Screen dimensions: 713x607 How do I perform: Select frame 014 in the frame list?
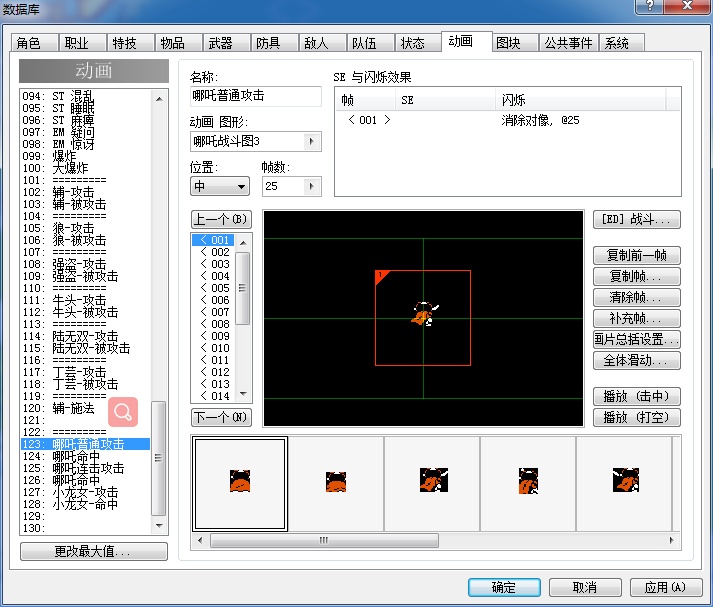pos(215,396)
